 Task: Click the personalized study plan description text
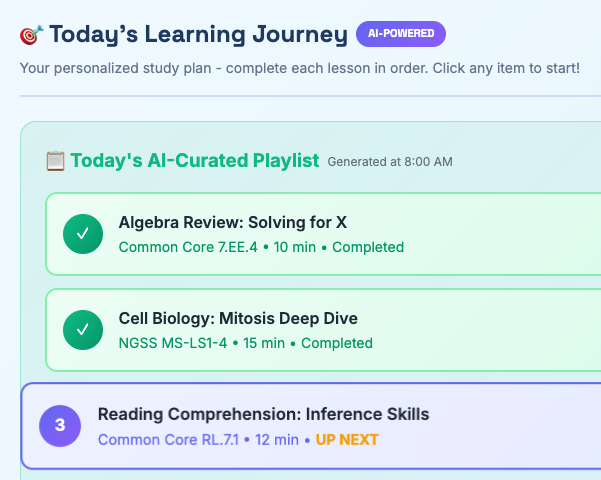[299, 68]
